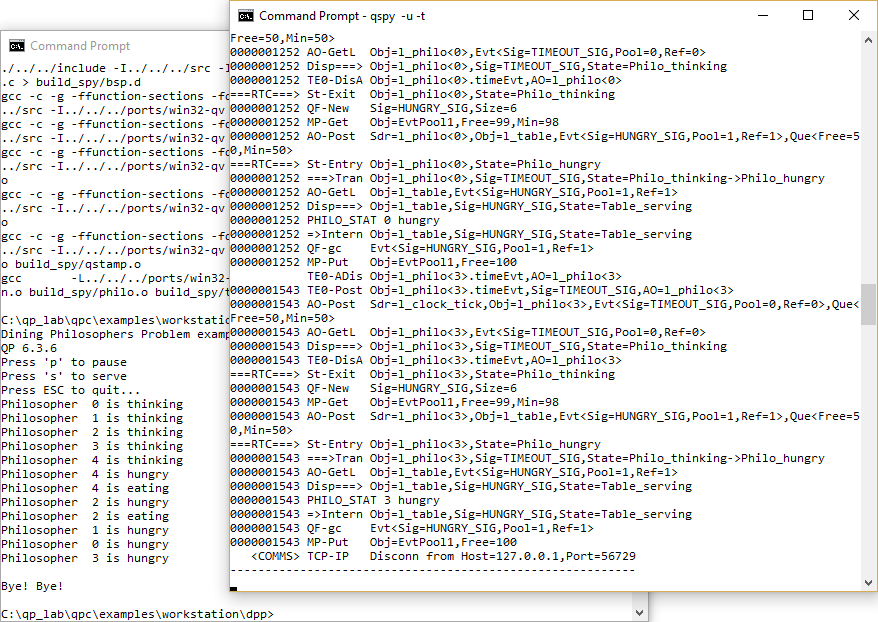Click the qspy scrollbar up arrow

click(x=868, y=40)
